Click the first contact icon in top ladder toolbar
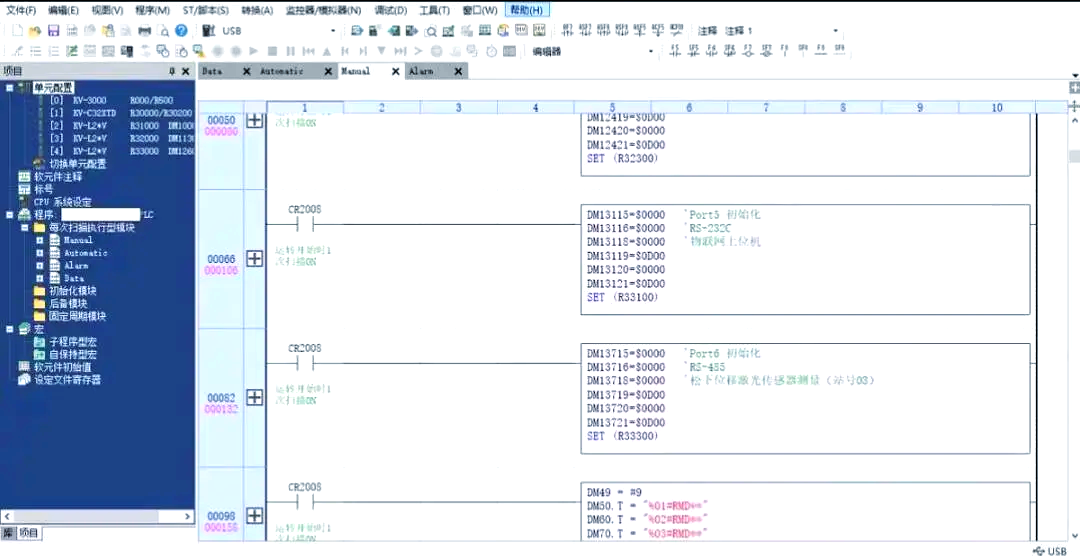Screen dimensions: 1080x556 567,30
